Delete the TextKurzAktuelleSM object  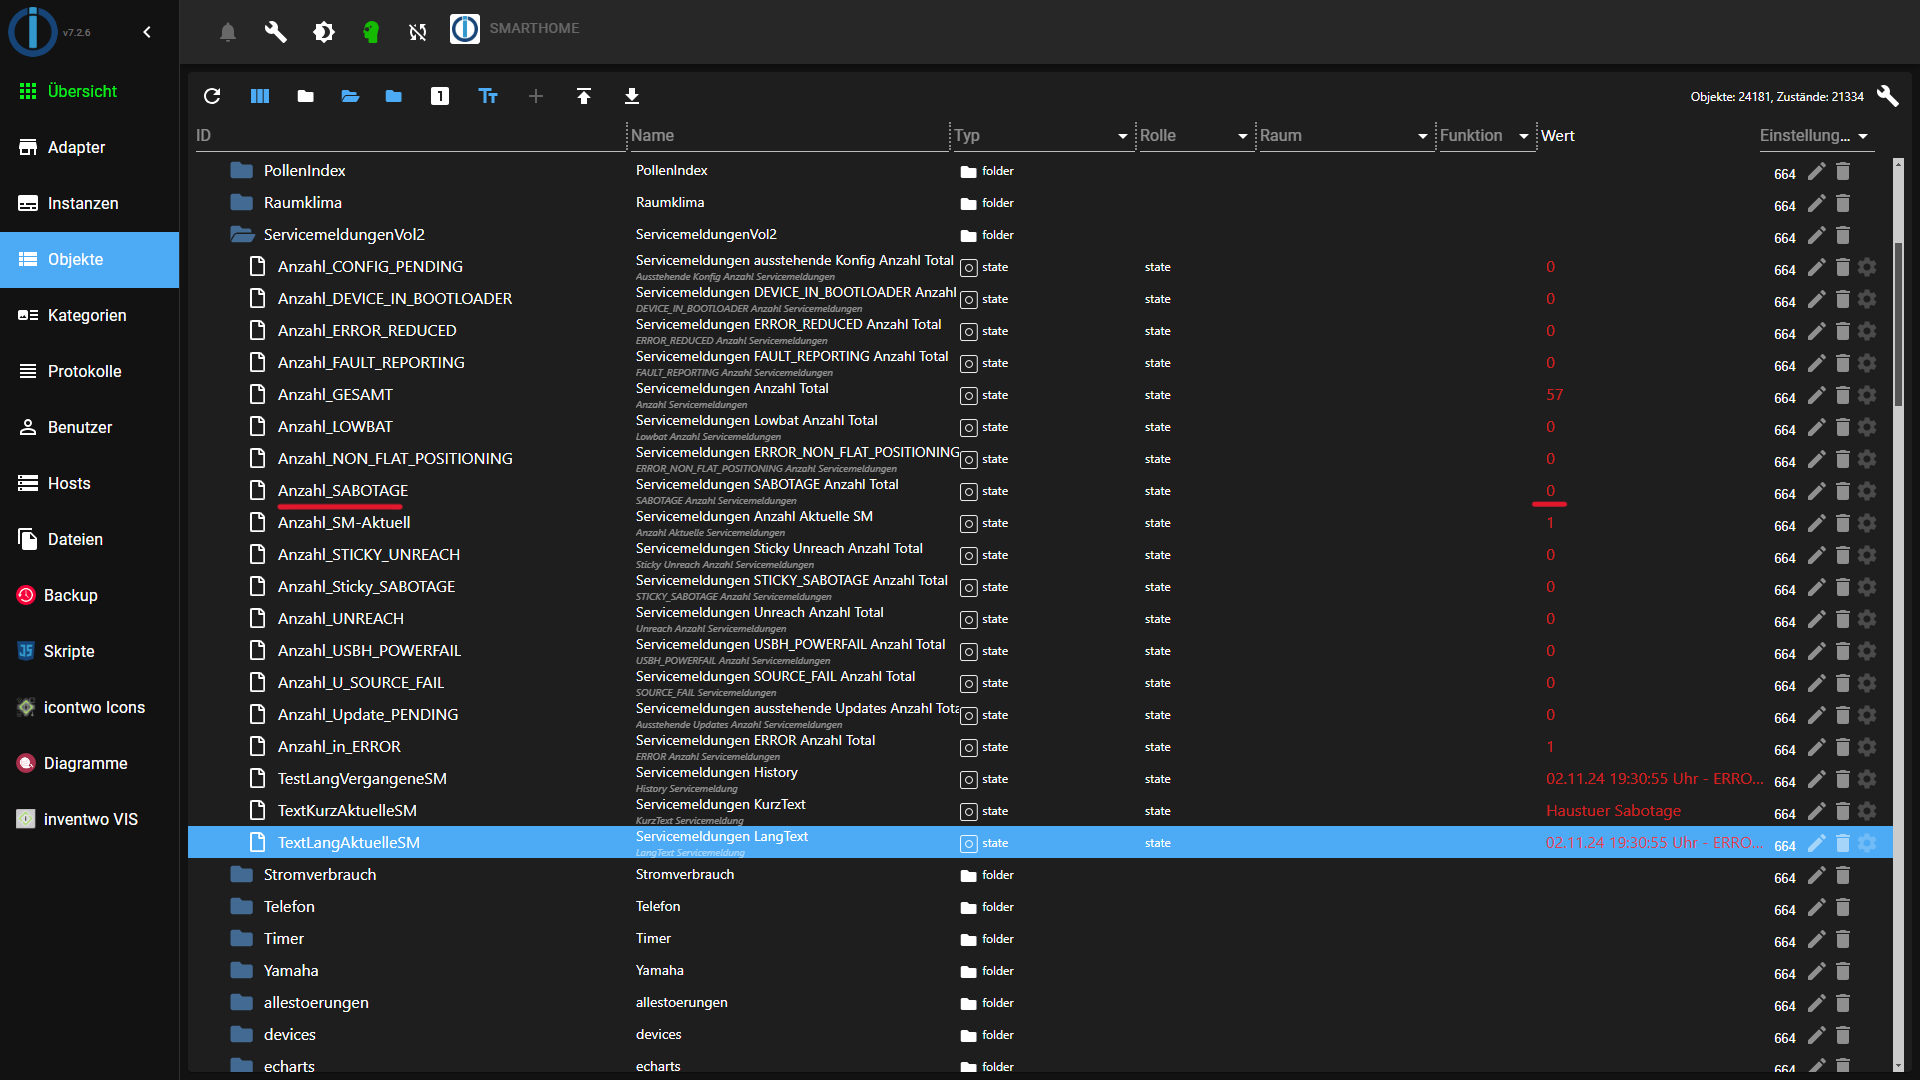pos(1843,811)
